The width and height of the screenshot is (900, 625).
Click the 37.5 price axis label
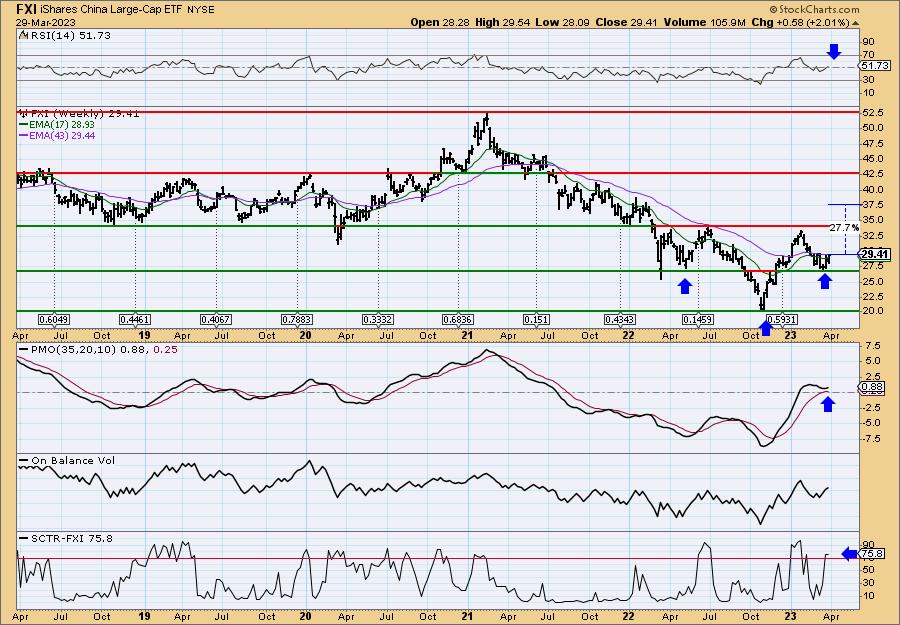(872, 204)
